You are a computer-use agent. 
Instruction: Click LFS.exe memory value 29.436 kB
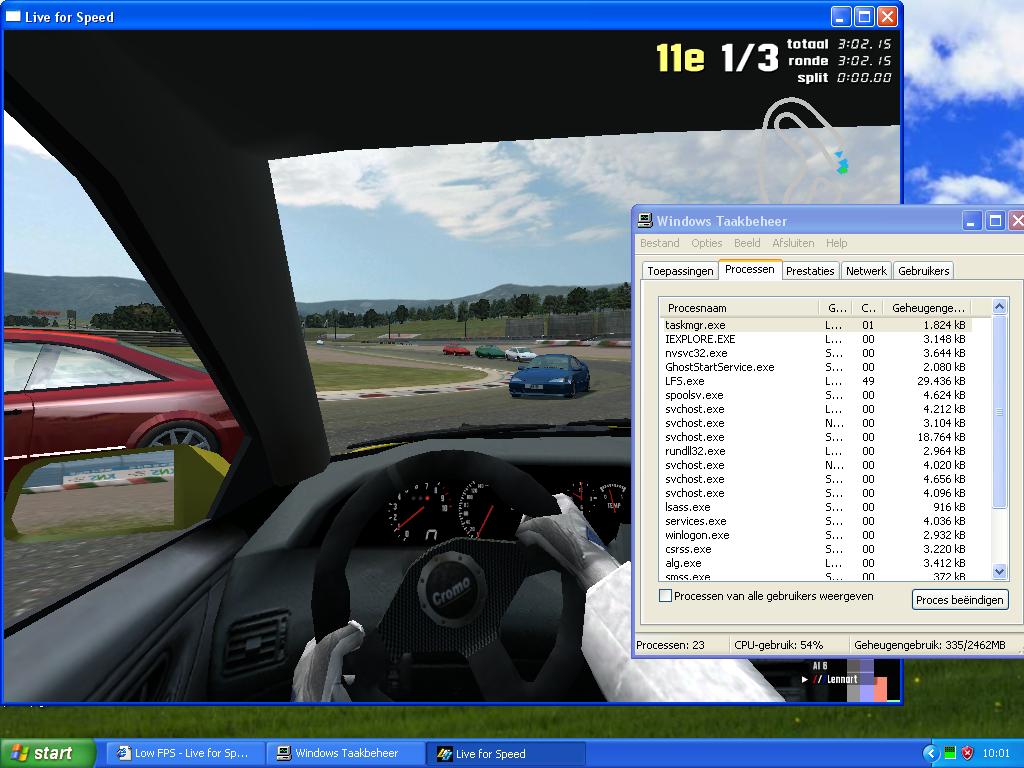940,381
